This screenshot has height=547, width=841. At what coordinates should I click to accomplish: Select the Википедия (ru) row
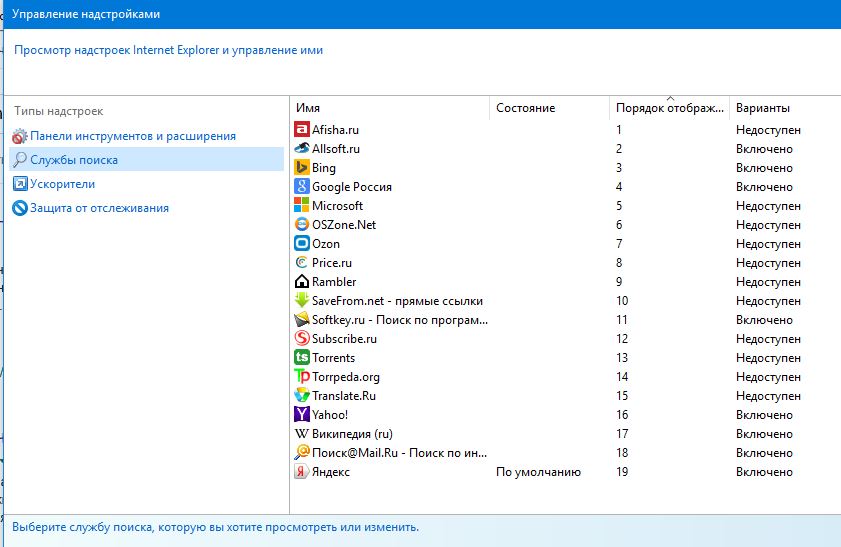coord(355,434)
